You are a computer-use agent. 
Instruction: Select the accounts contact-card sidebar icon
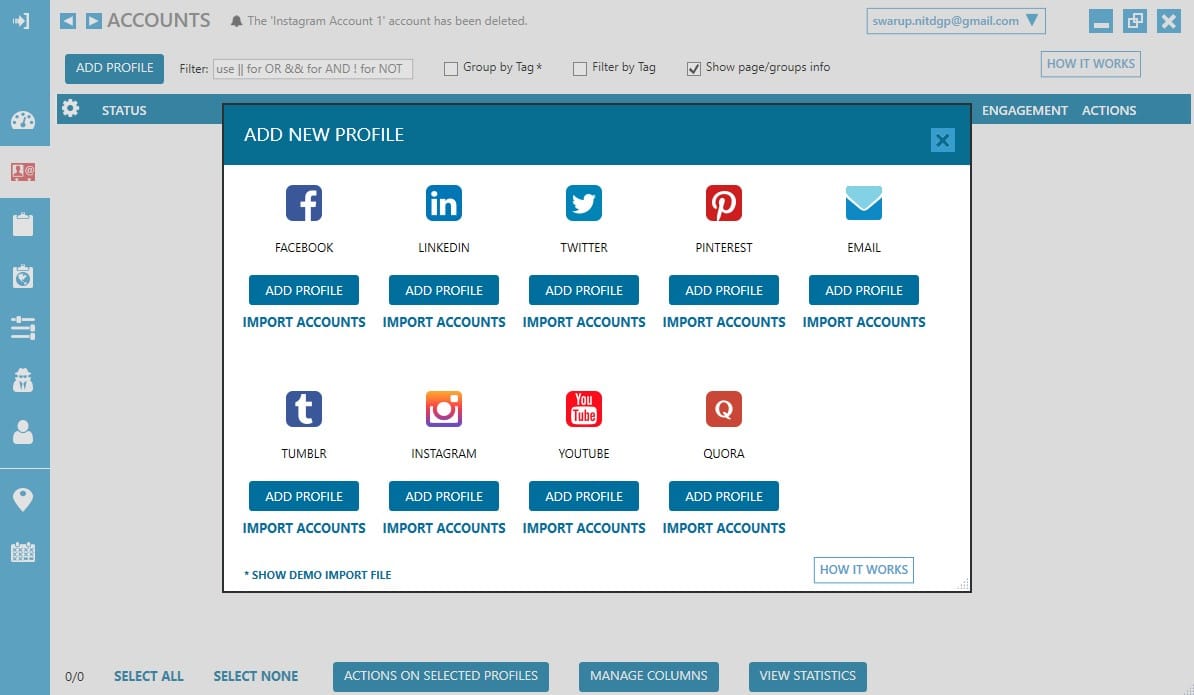[23, 172]
